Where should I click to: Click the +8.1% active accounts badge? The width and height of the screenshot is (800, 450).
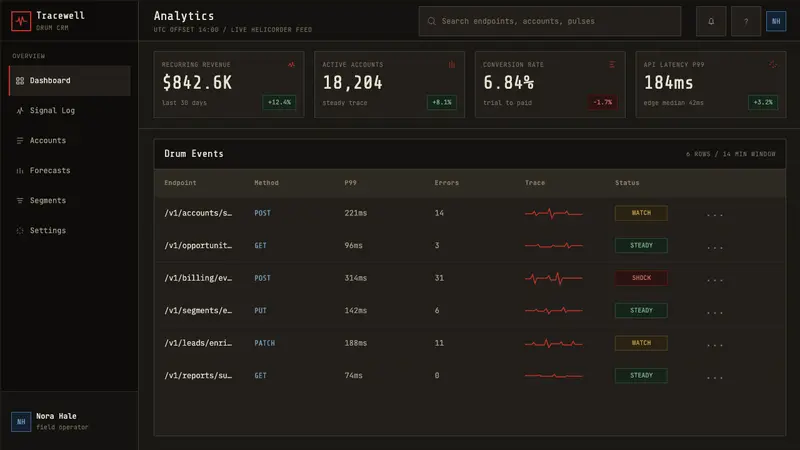click(x=441, y=102)
